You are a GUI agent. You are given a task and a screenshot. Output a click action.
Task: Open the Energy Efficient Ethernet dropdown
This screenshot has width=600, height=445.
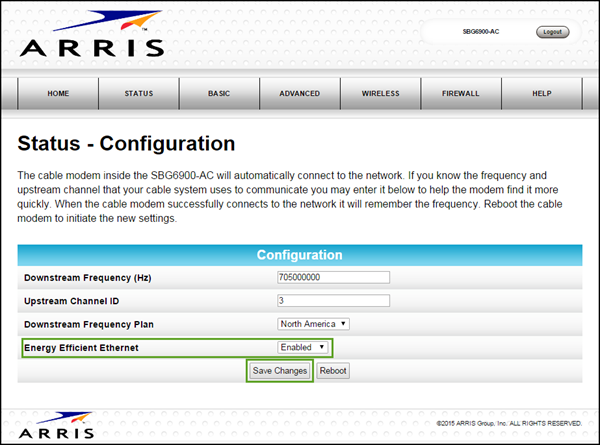coord(303,347)
